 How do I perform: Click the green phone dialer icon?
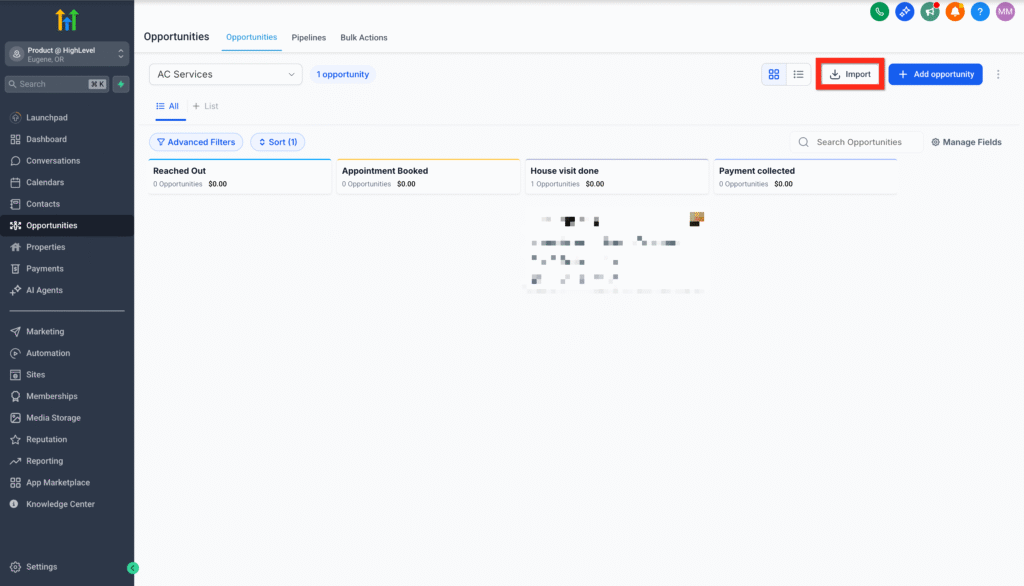[x=880, y=12]
